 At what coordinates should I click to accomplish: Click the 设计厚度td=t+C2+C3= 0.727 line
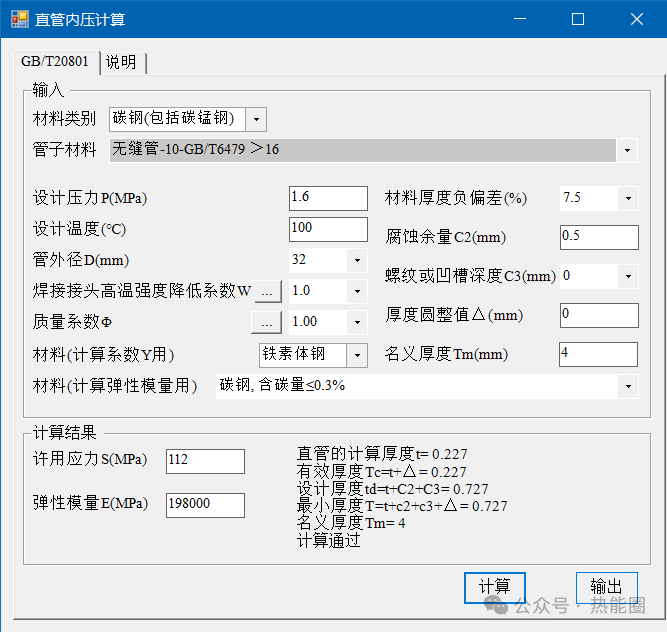point(392,489)
